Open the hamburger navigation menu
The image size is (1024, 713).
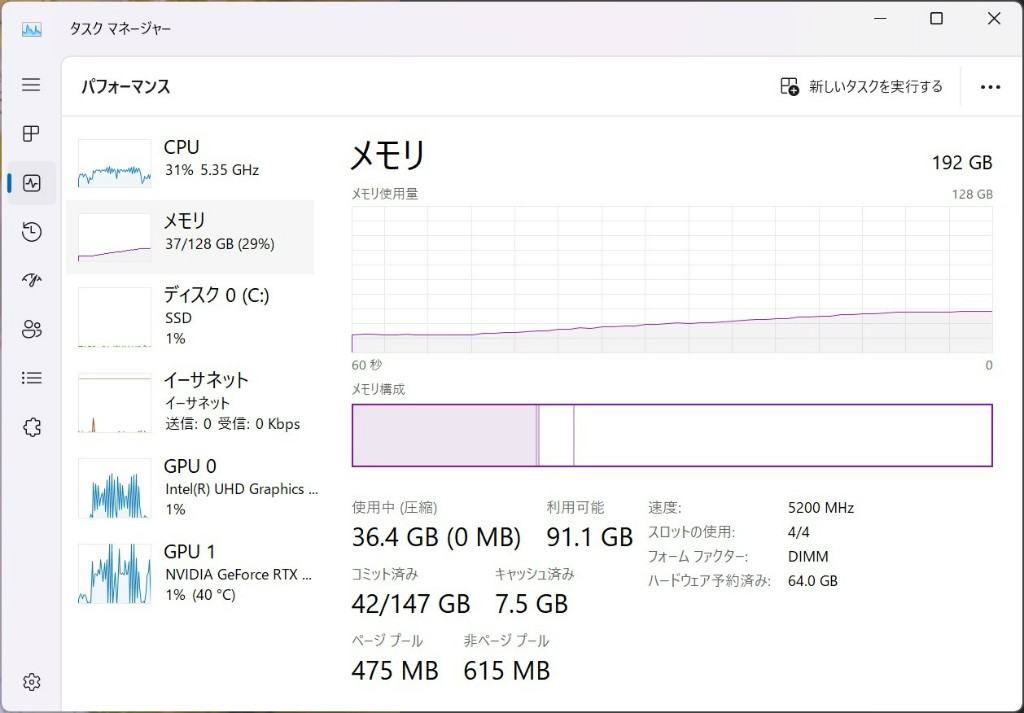(x=31, y=85)
